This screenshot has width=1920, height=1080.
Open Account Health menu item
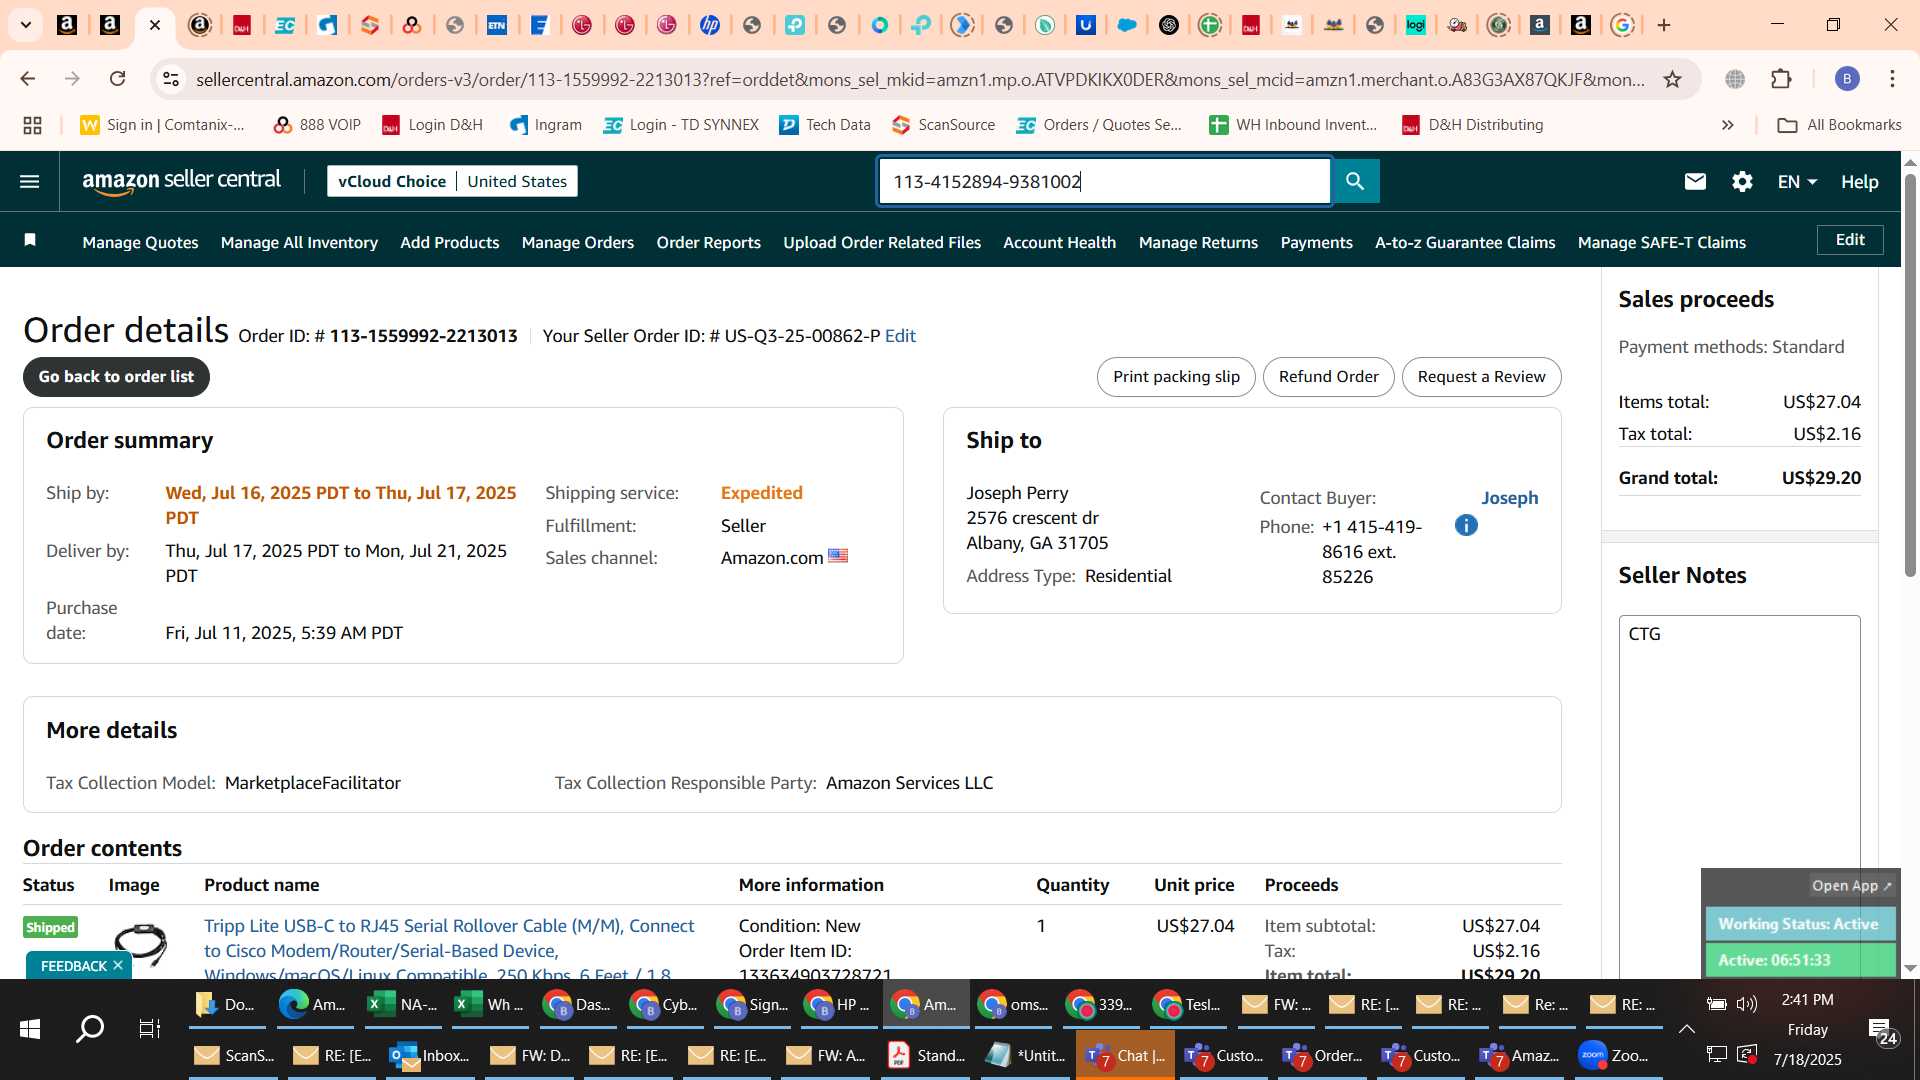click(x=1059, y=242)
